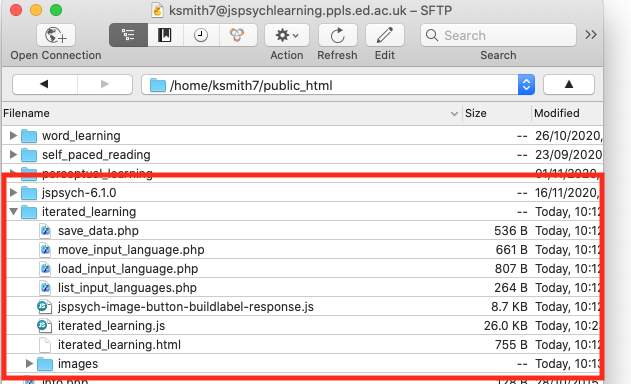Select the self_paced_reading row name
The image size is (631, 384).
click(96, 155)
